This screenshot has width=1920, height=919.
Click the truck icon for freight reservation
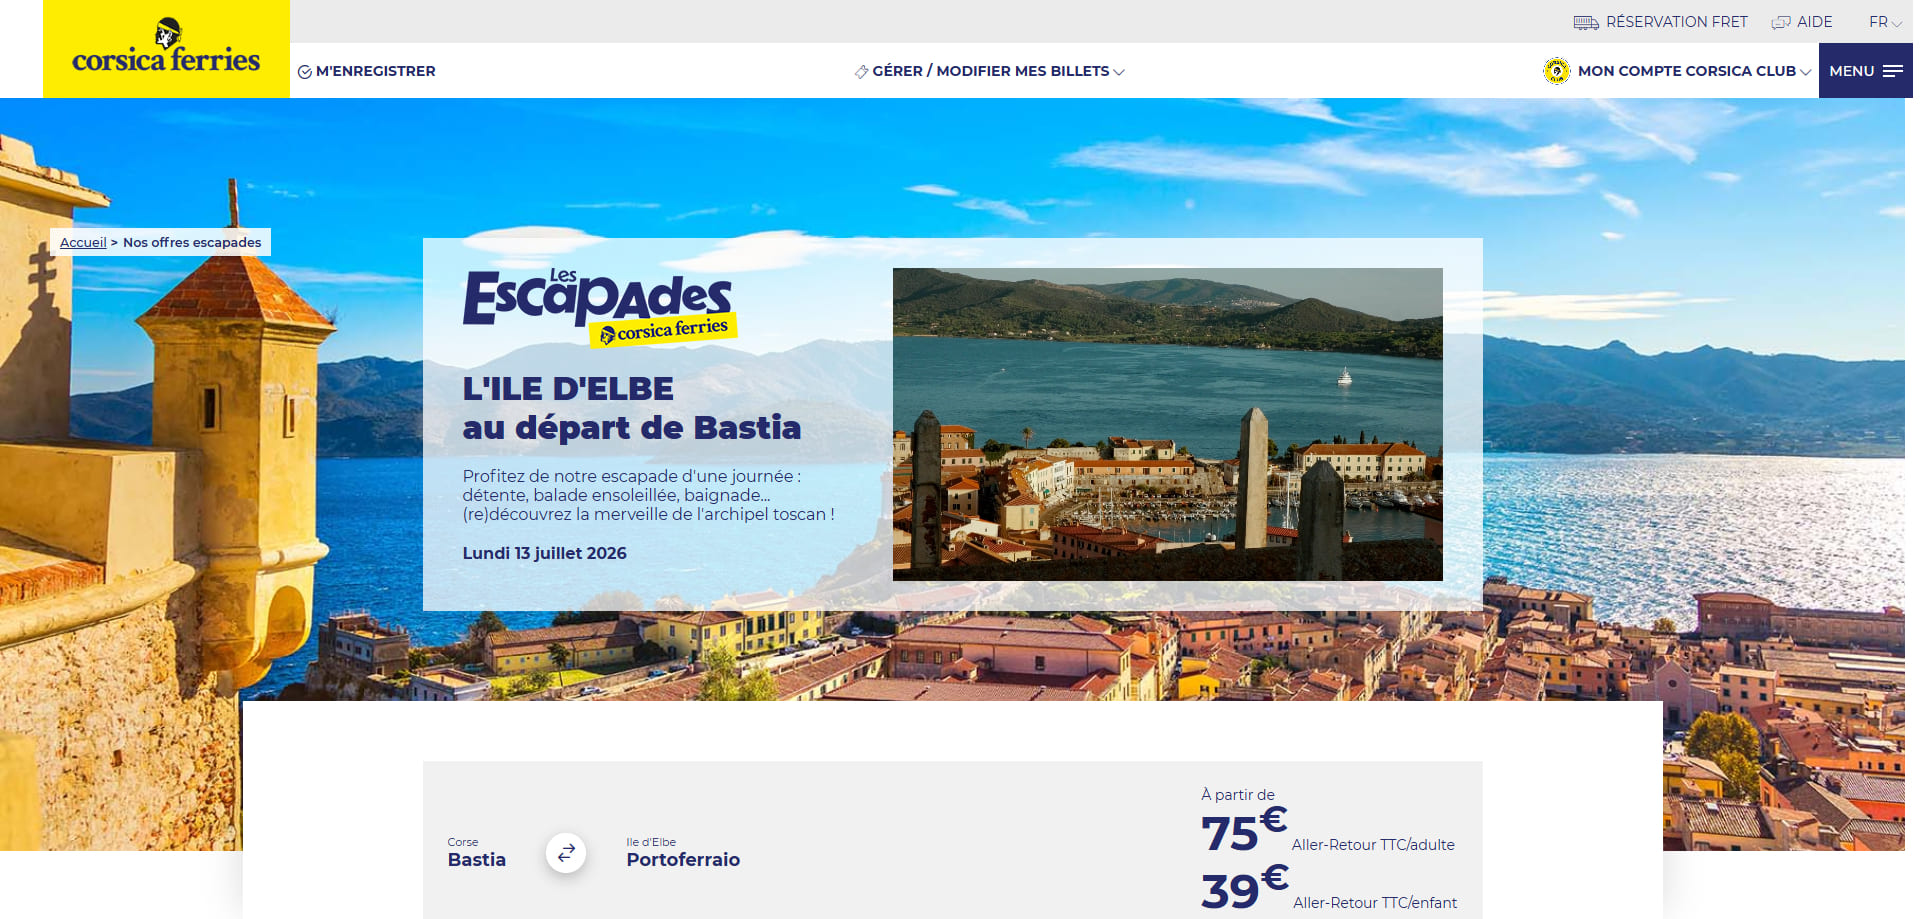pyautogui.click(x=1586, y=22)
